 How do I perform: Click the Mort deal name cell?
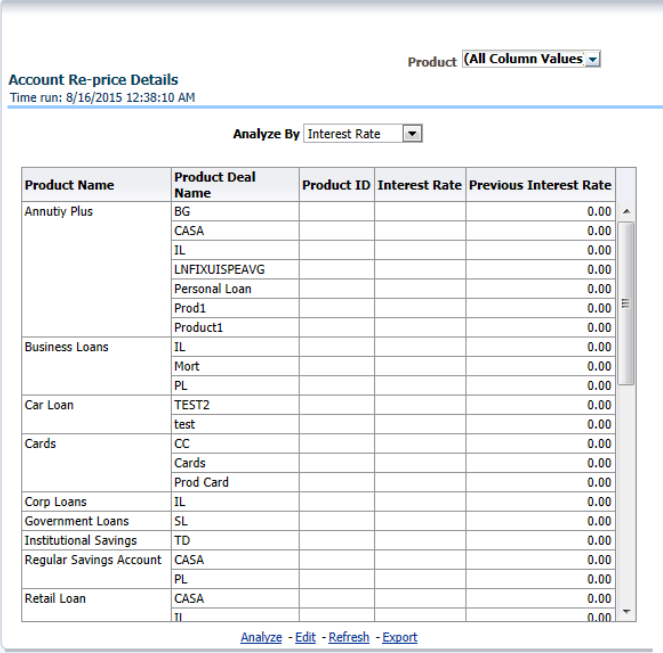click(x=235, y=366)
